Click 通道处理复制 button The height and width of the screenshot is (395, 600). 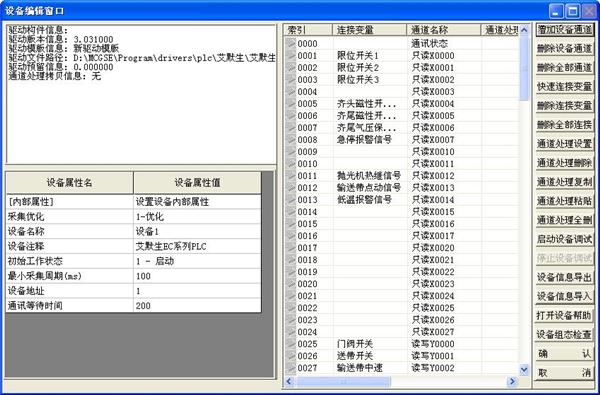[x=564, y=182]
